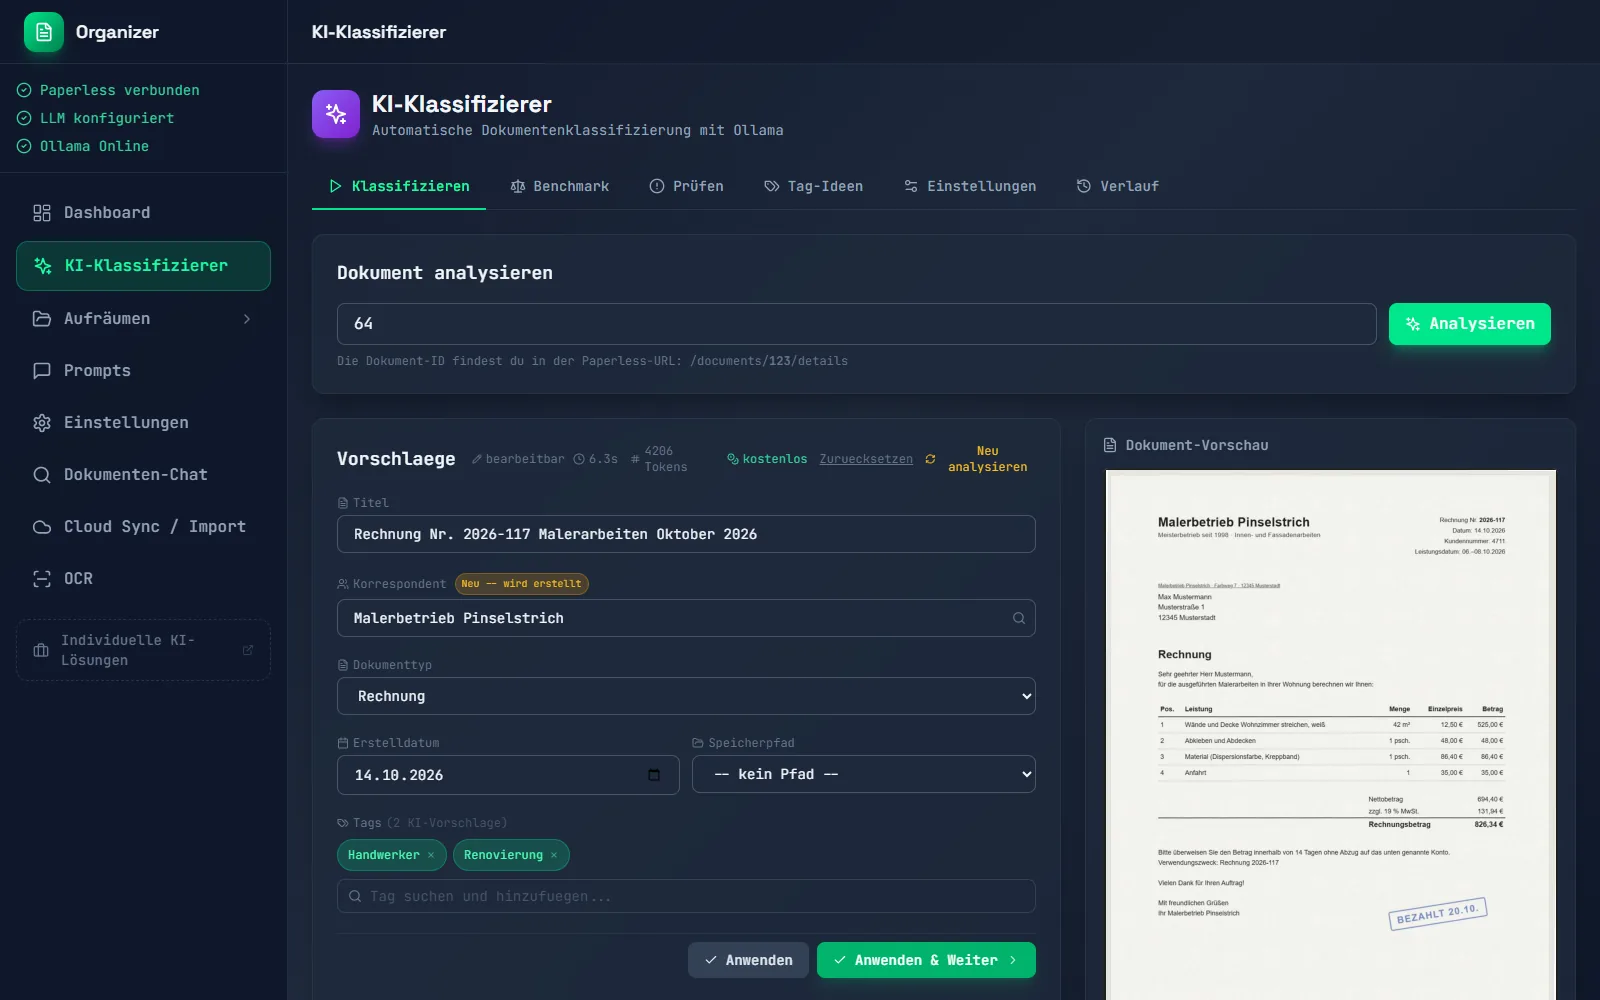1600x1000 pixels.
Task: Remove the Renovierung tag
Action: tap(554, 856)
